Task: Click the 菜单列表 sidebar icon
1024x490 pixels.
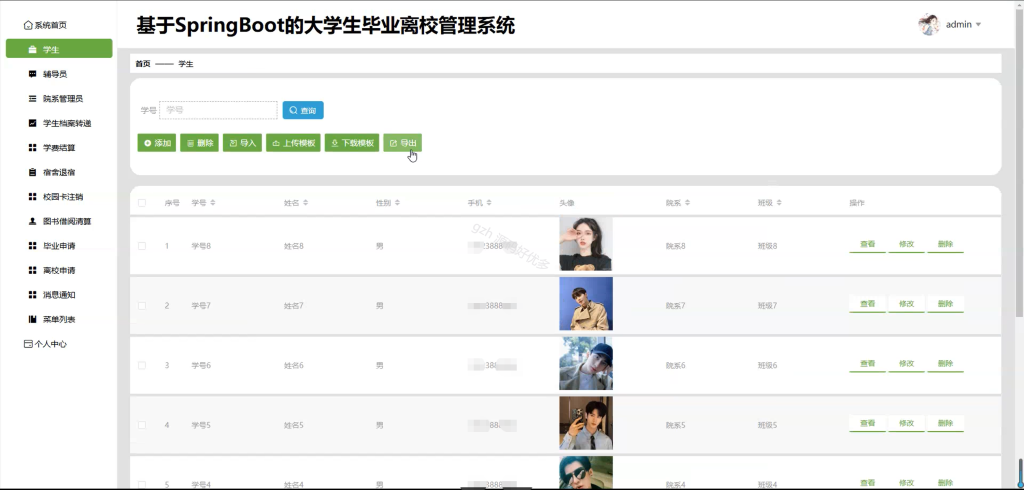Action: pyautogui.click(x=33, y=319)
